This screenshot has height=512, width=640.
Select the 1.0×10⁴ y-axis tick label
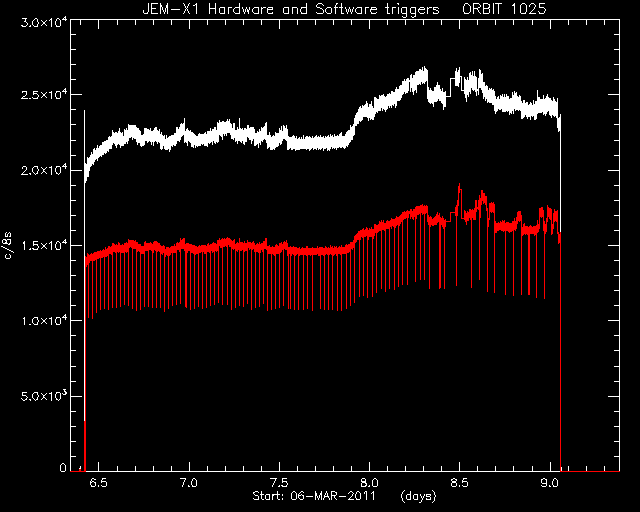pyautogui.click(x=43, y=321)
